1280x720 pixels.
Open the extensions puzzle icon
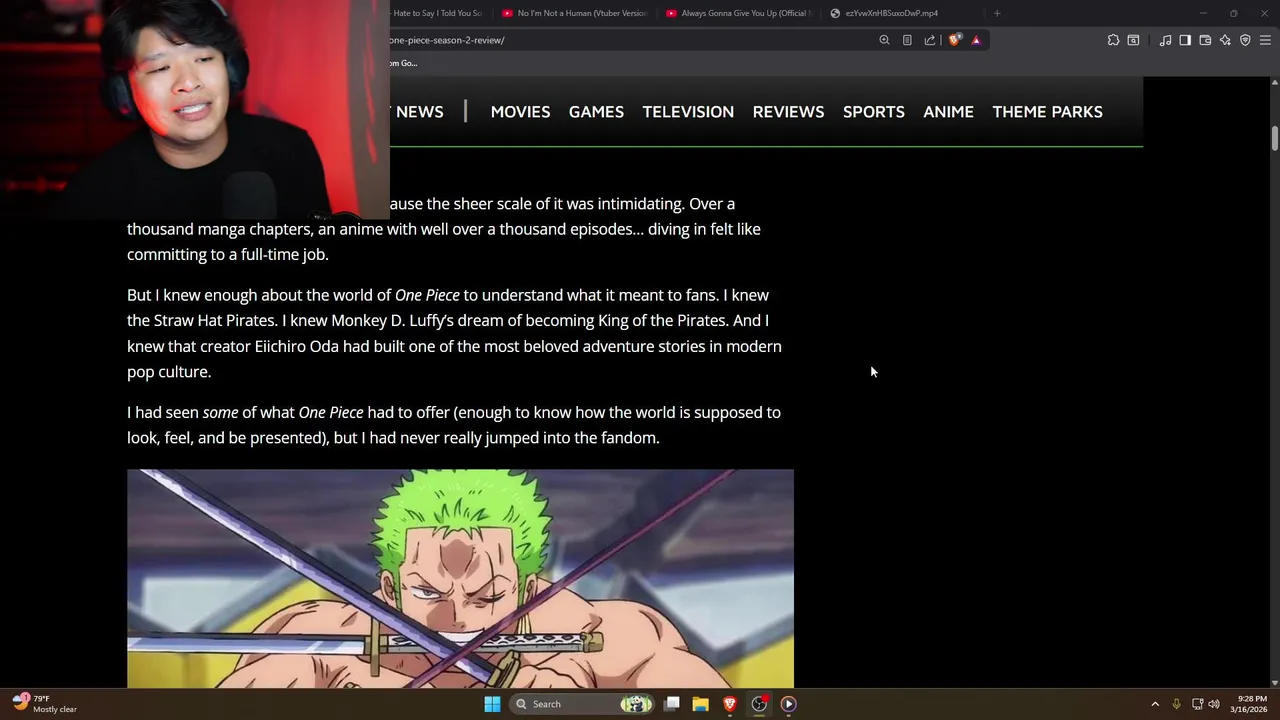1113,40
